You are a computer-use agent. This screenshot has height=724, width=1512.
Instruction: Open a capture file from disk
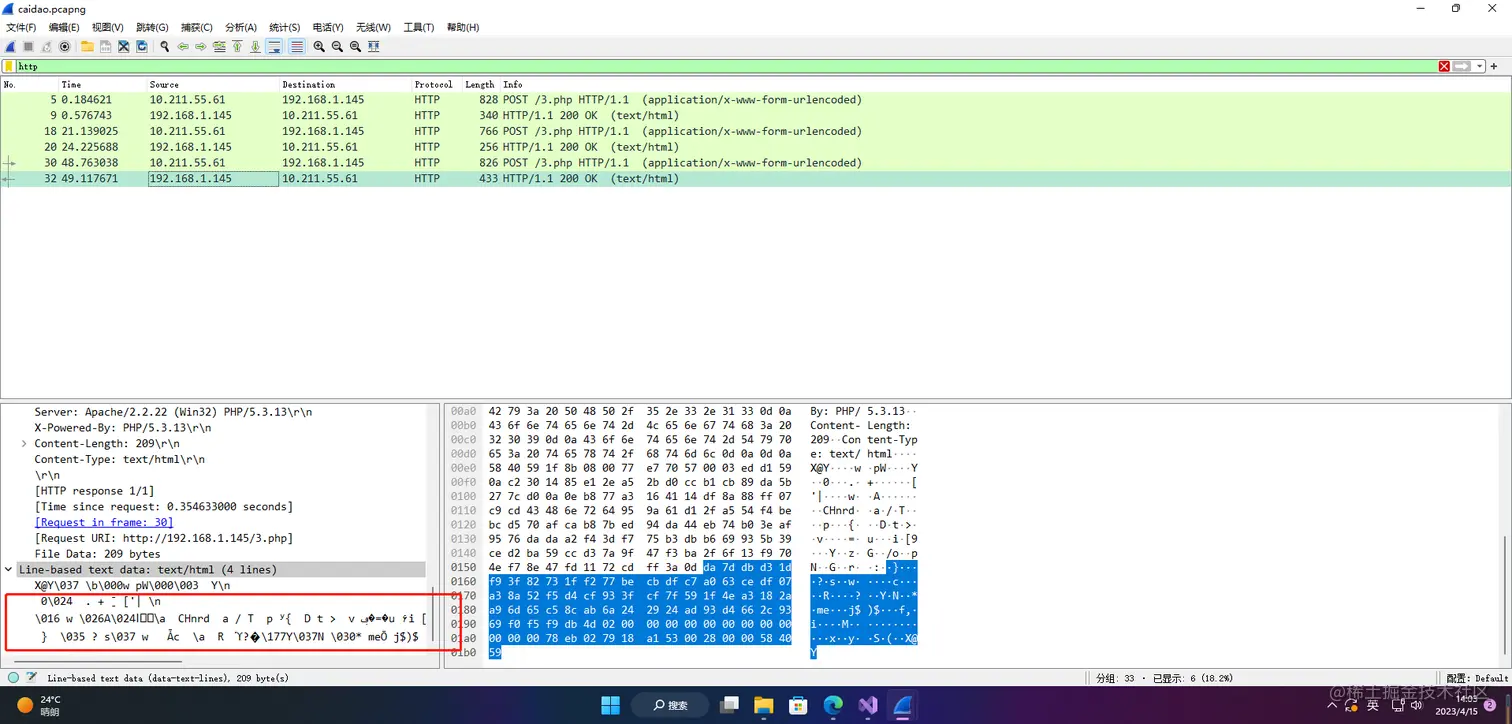[87, 47]
